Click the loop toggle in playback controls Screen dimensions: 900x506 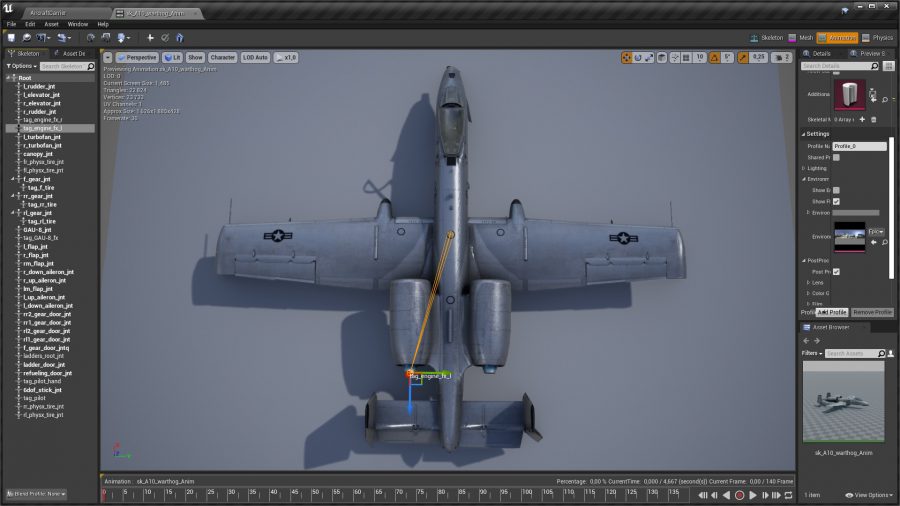[789, 495]
